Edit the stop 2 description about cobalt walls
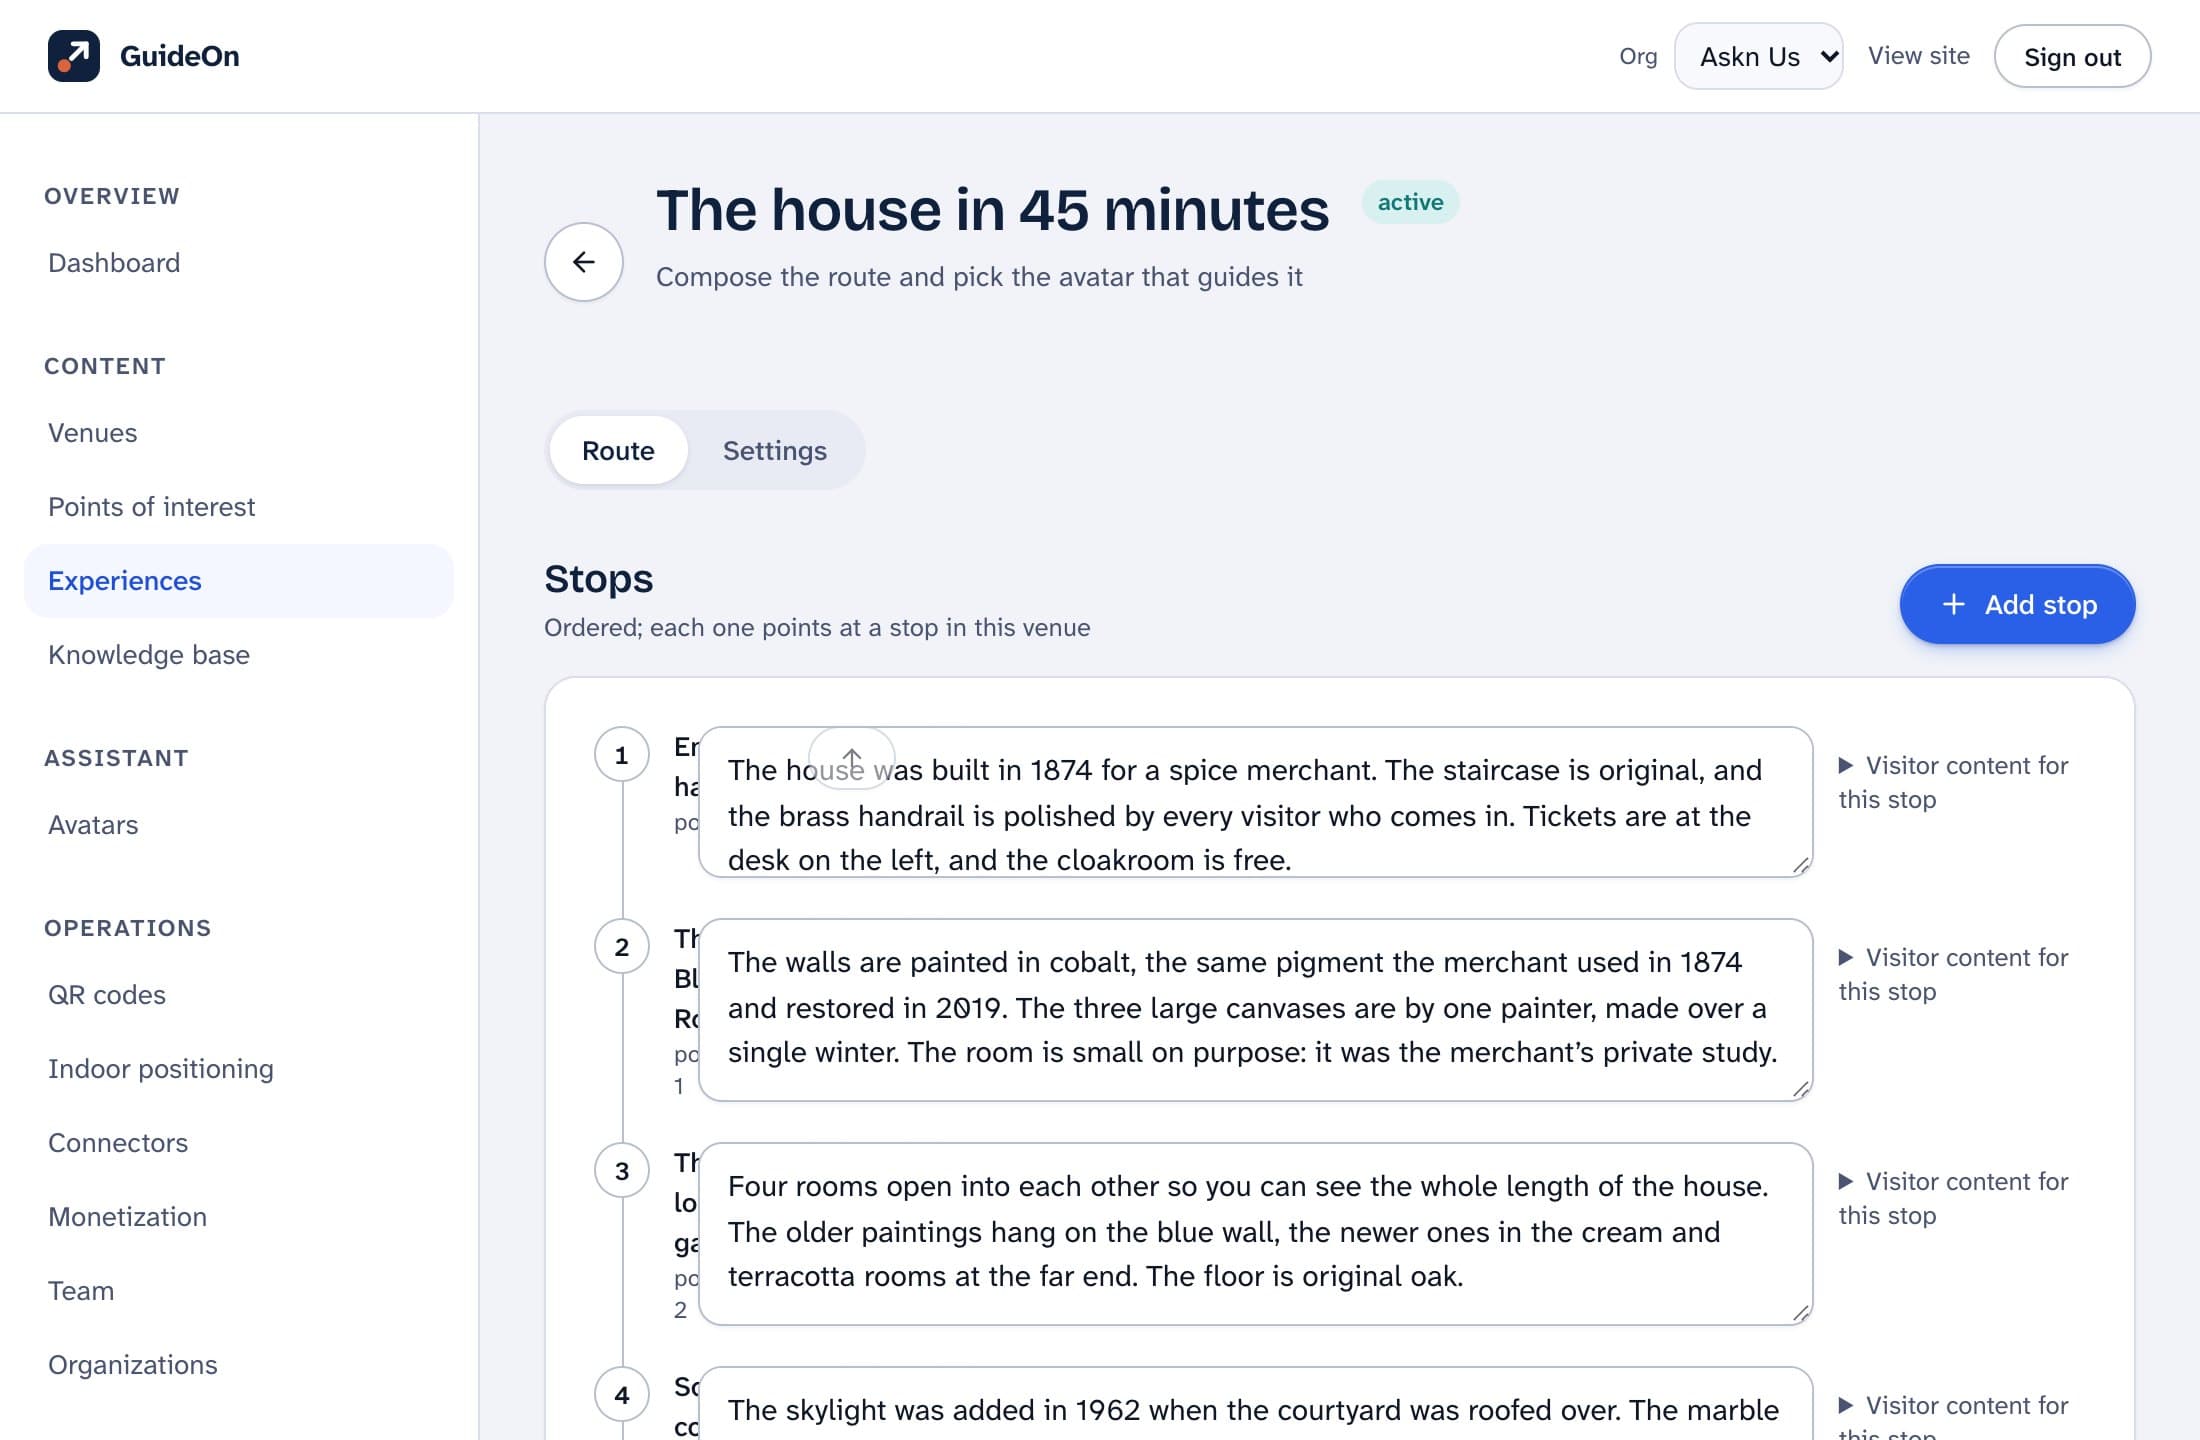Screen dimensions: 2200x1440 coord(1255,1010)
